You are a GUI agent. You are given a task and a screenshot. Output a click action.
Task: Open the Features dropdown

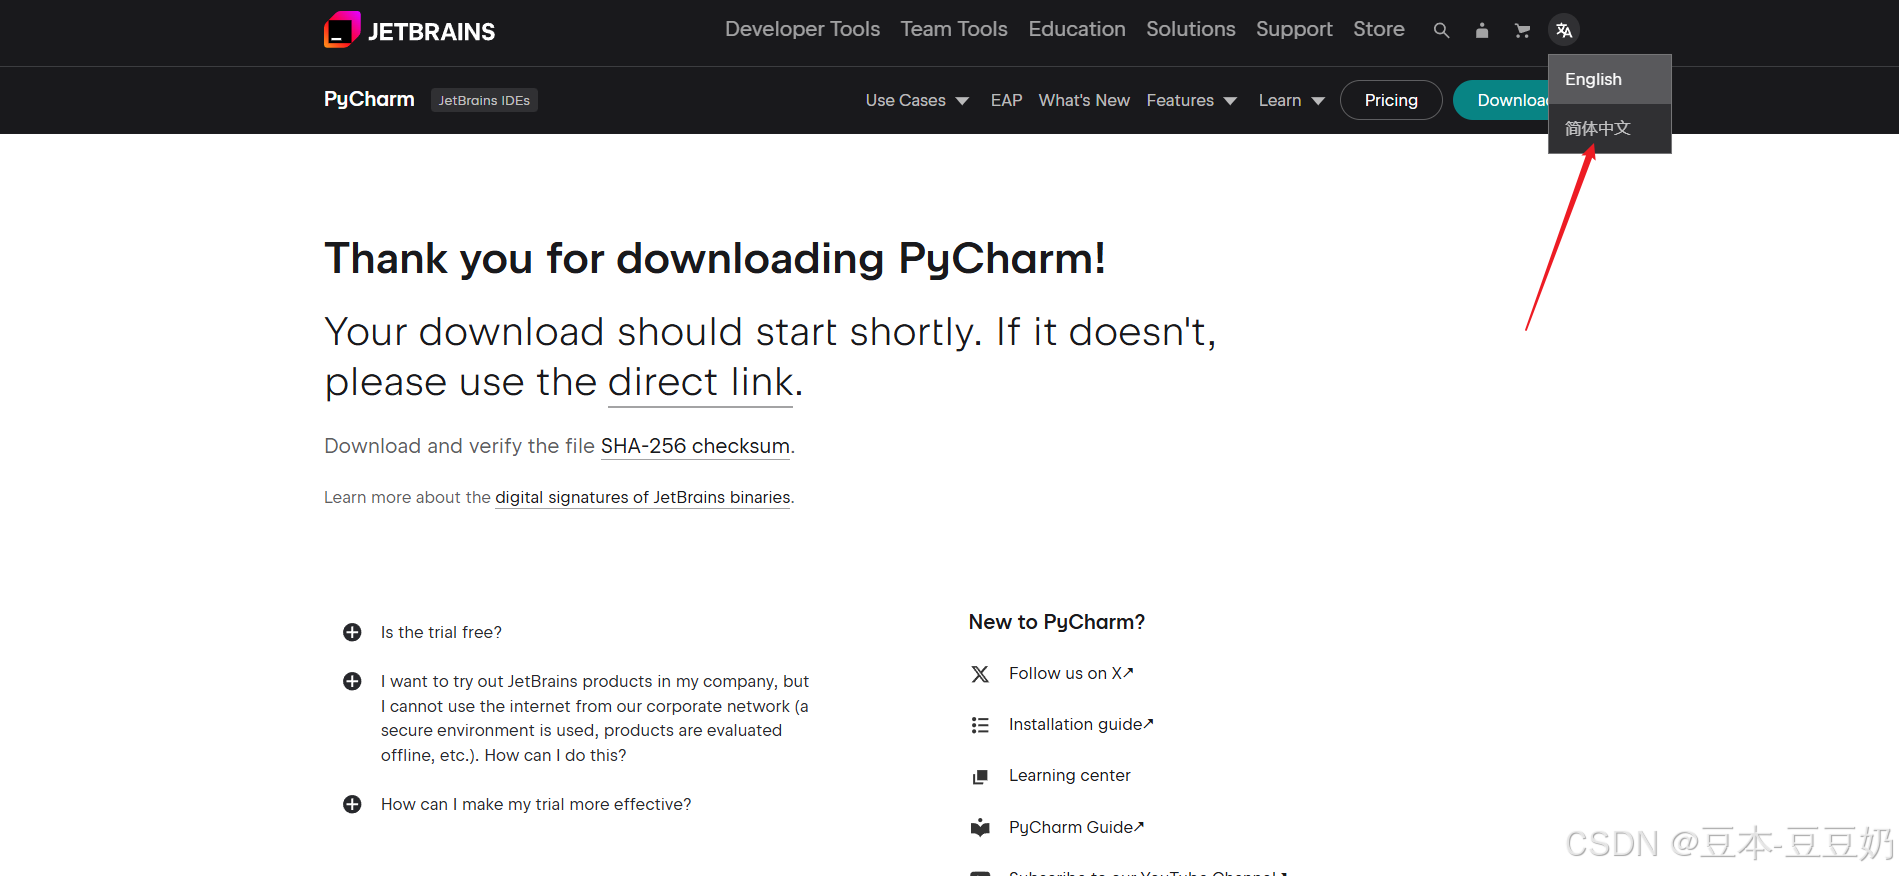point(1192,100)
